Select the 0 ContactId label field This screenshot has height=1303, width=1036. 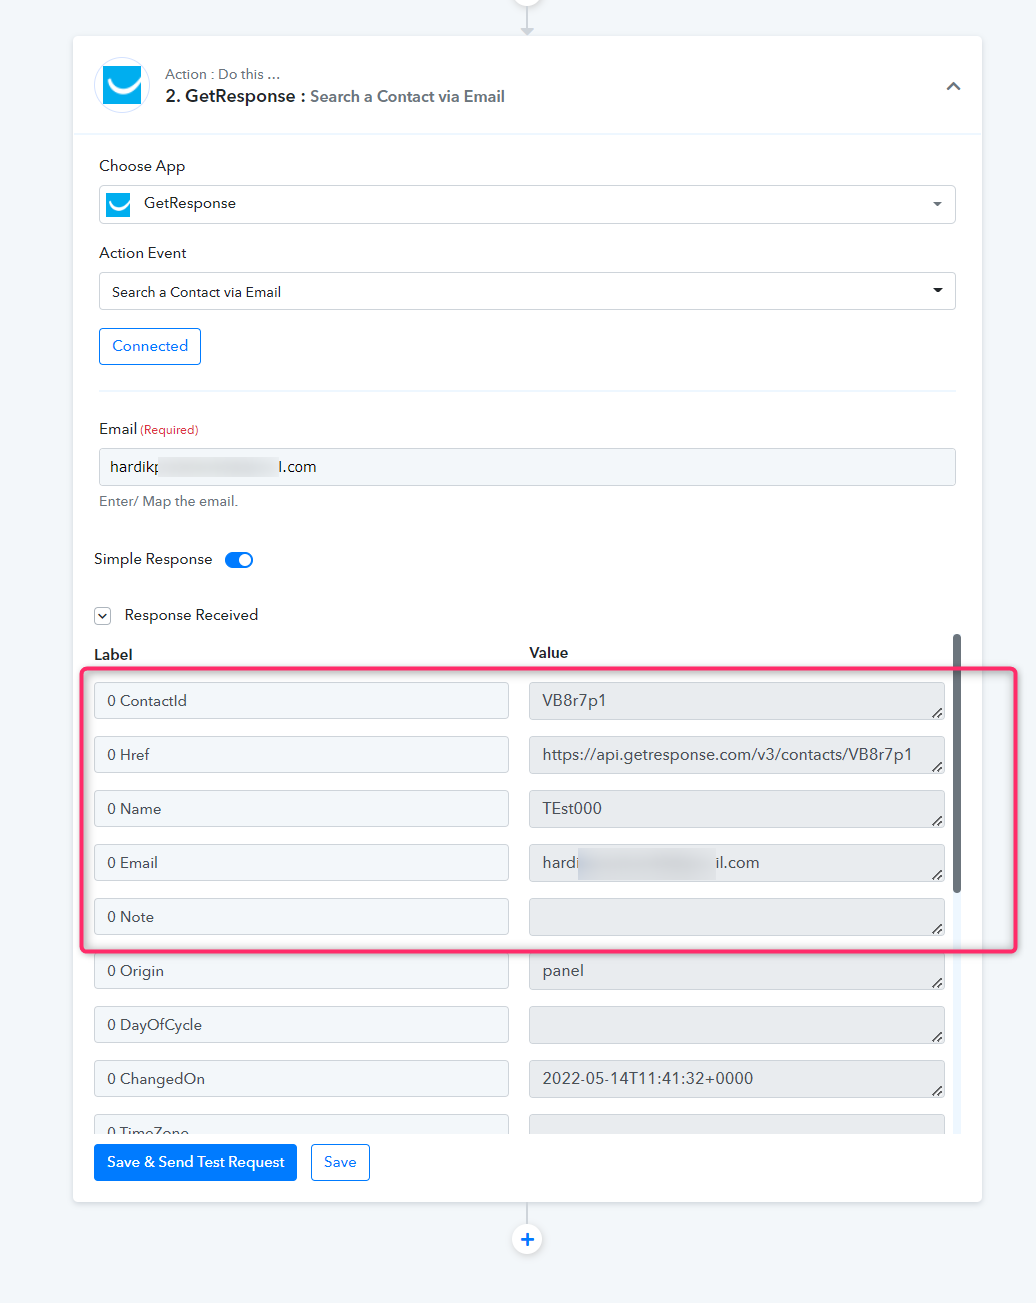click(x=301, y=701)
